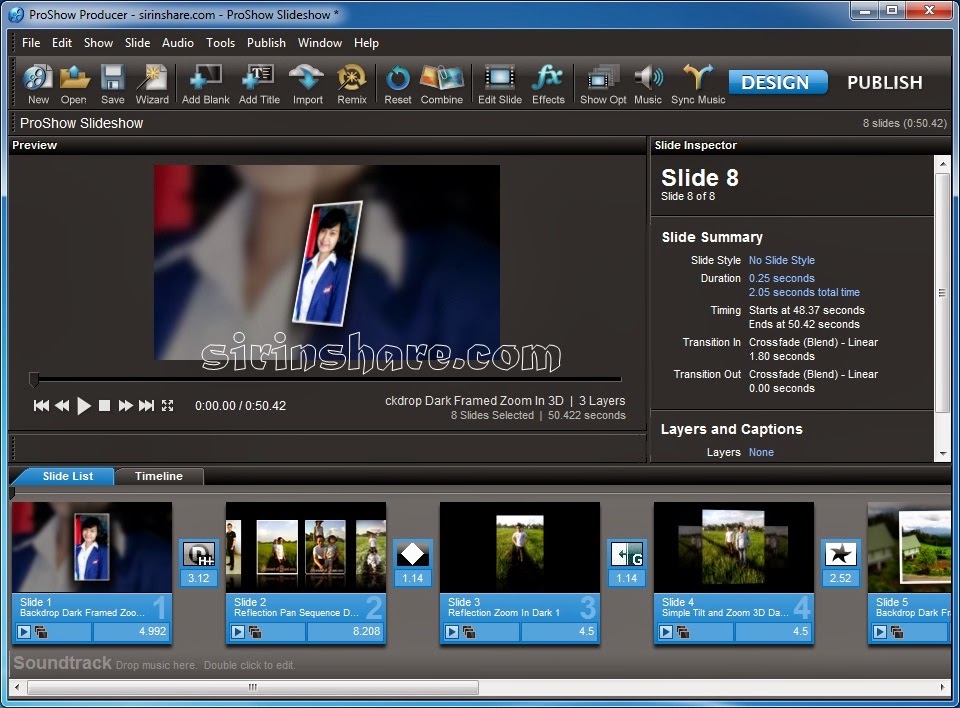
Task: Open the Slide menu
Action: [137, 43]
